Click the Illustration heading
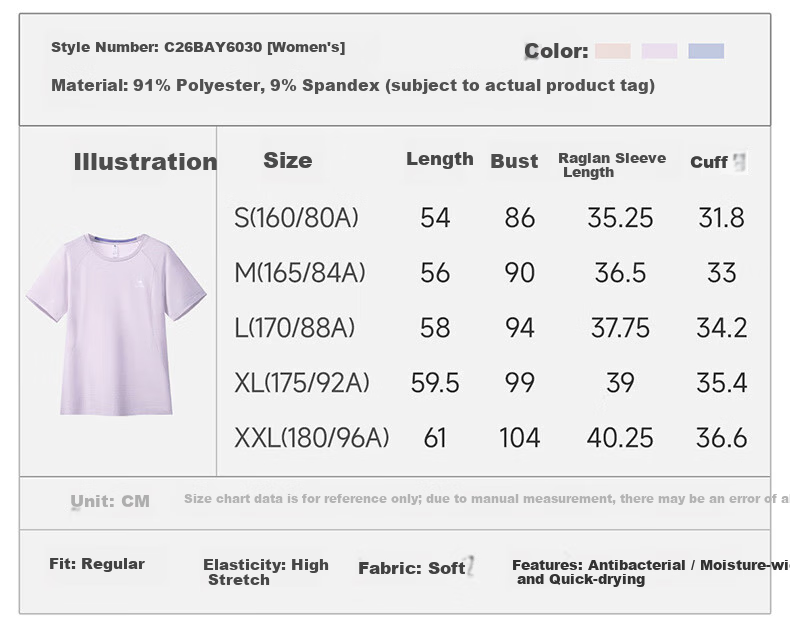The image size is (790, 634). (x=145, y=162)
